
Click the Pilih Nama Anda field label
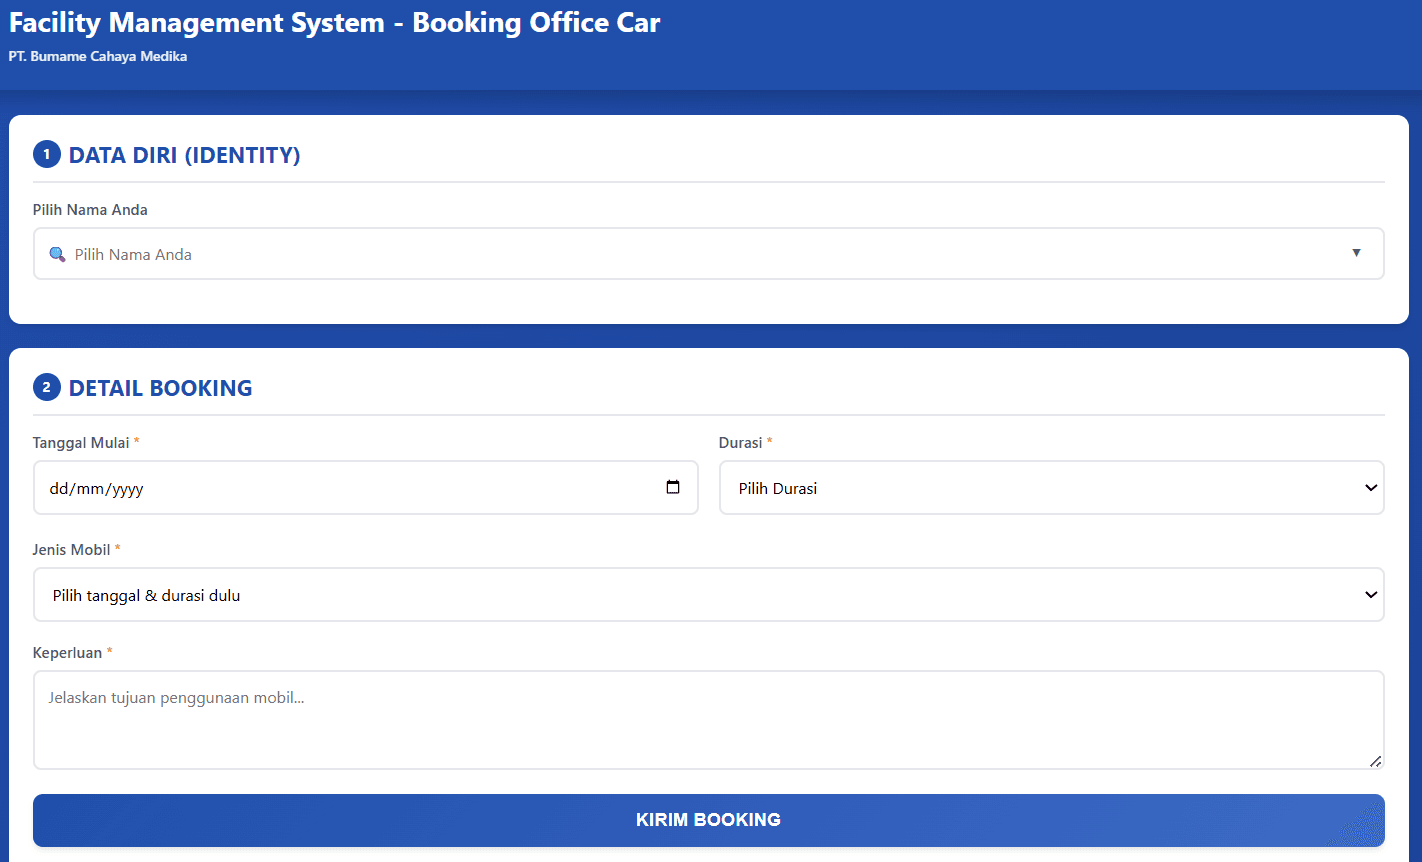point(90,210)
